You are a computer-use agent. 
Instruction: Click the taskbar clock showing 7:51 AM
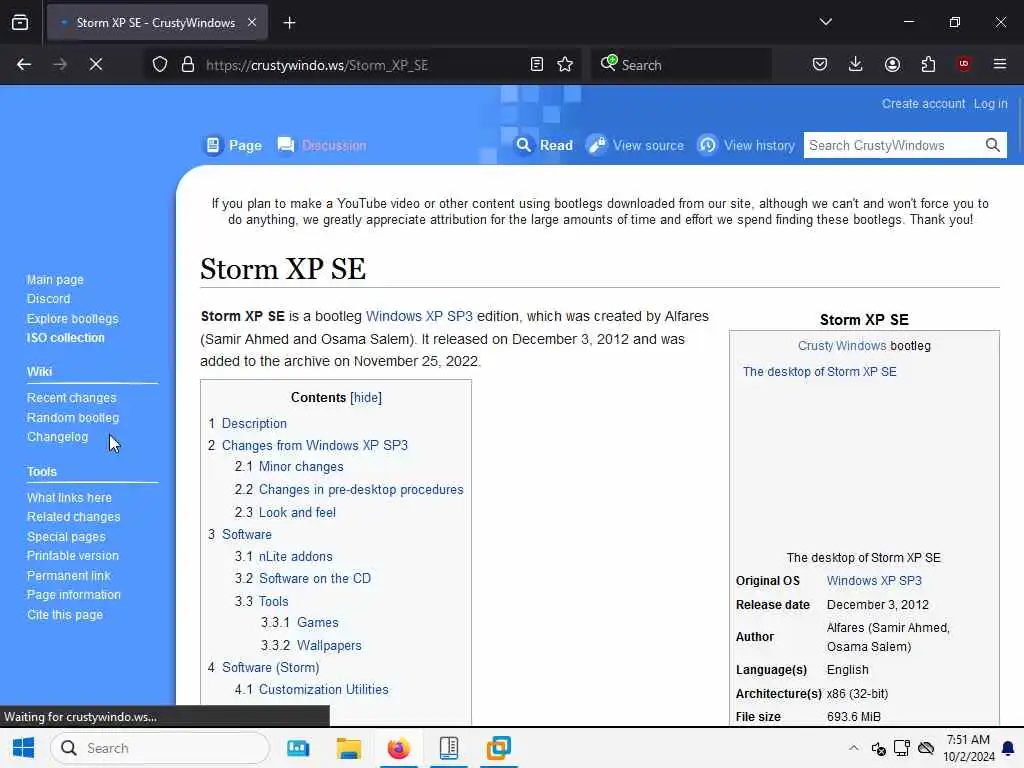coord(968,748)
